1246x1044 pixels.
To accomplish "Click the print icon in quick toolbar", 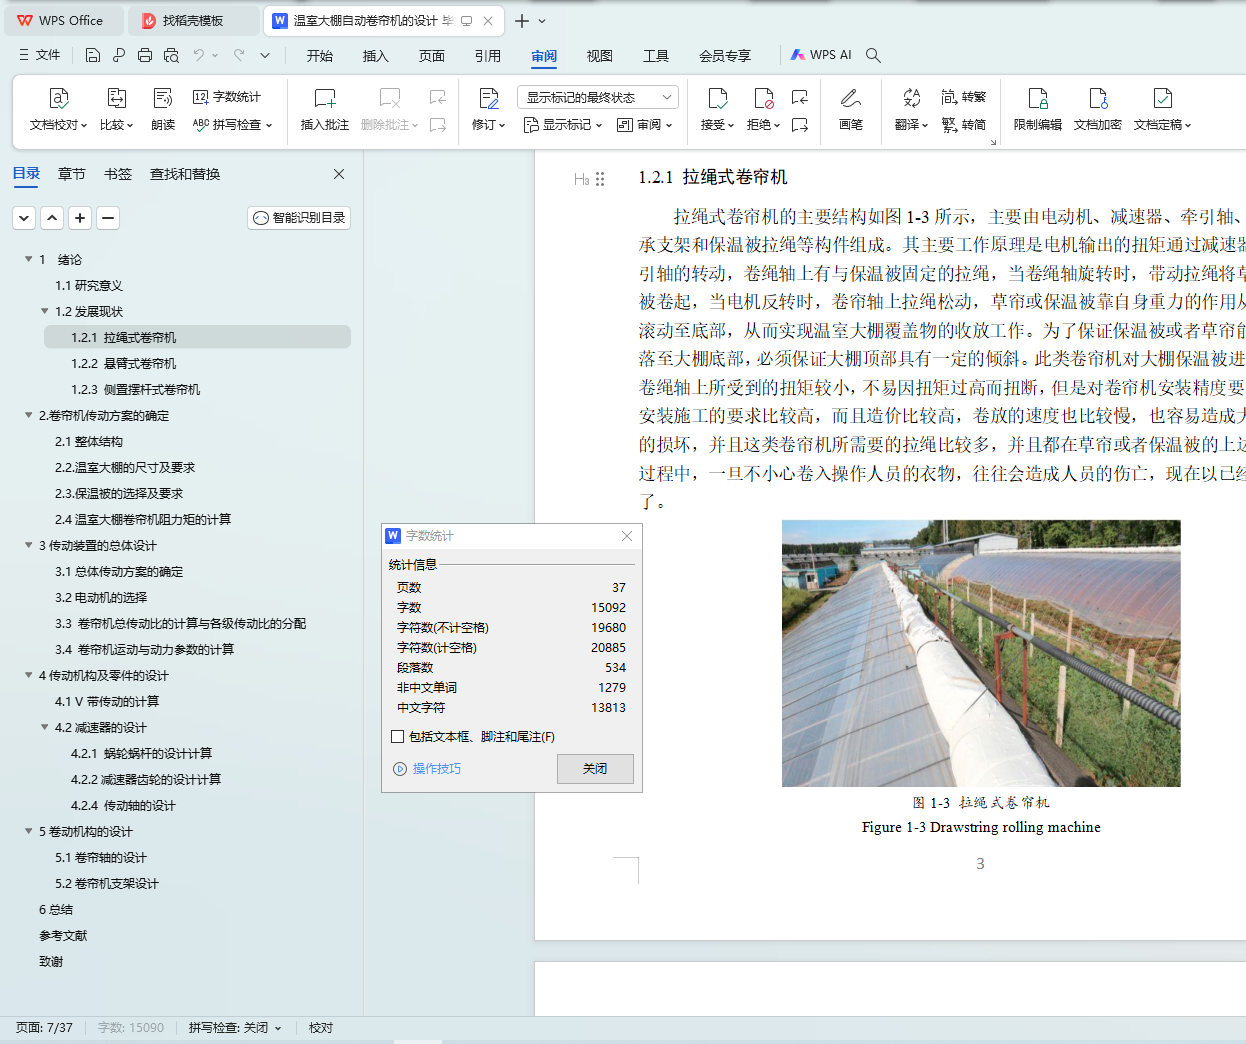I will 145,55.
